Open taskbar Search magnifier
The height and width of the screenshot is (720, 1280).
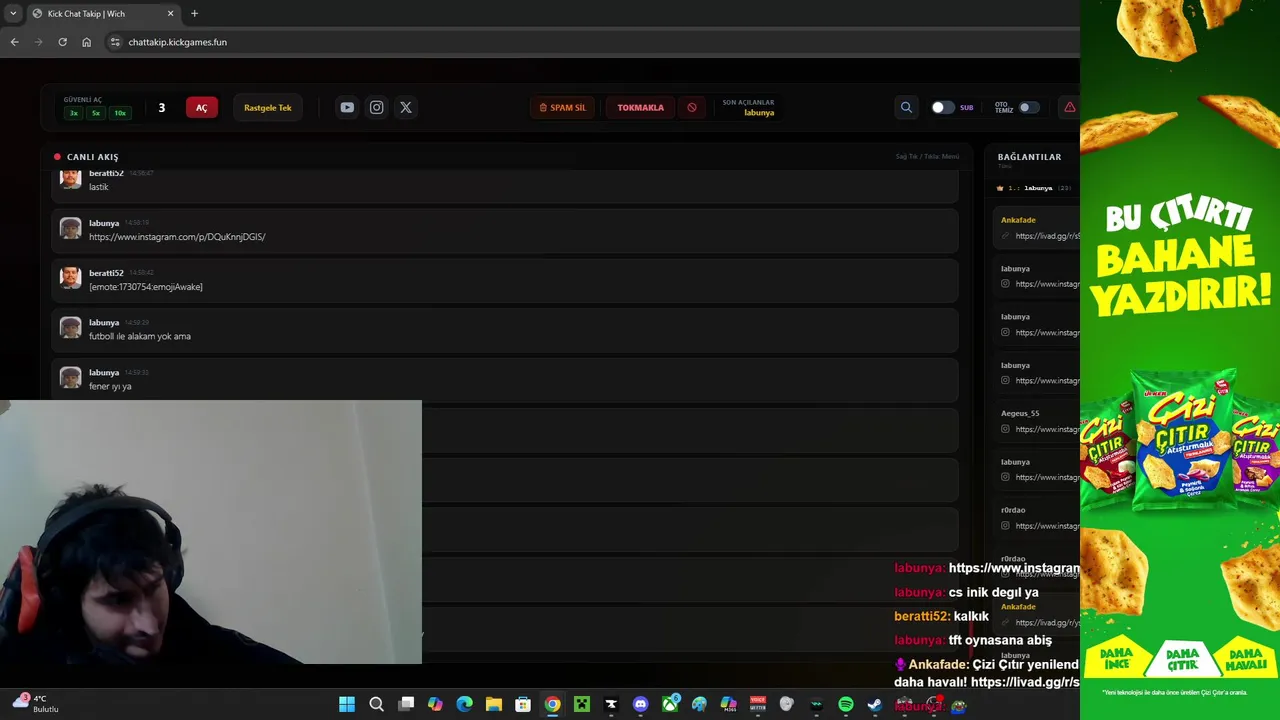point(376,704)
